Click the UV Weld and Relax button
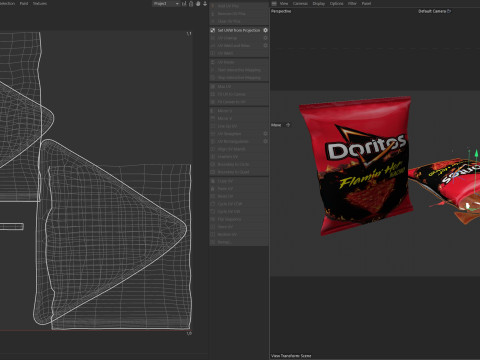The image size is (480, 360). (x=239, y=46)
